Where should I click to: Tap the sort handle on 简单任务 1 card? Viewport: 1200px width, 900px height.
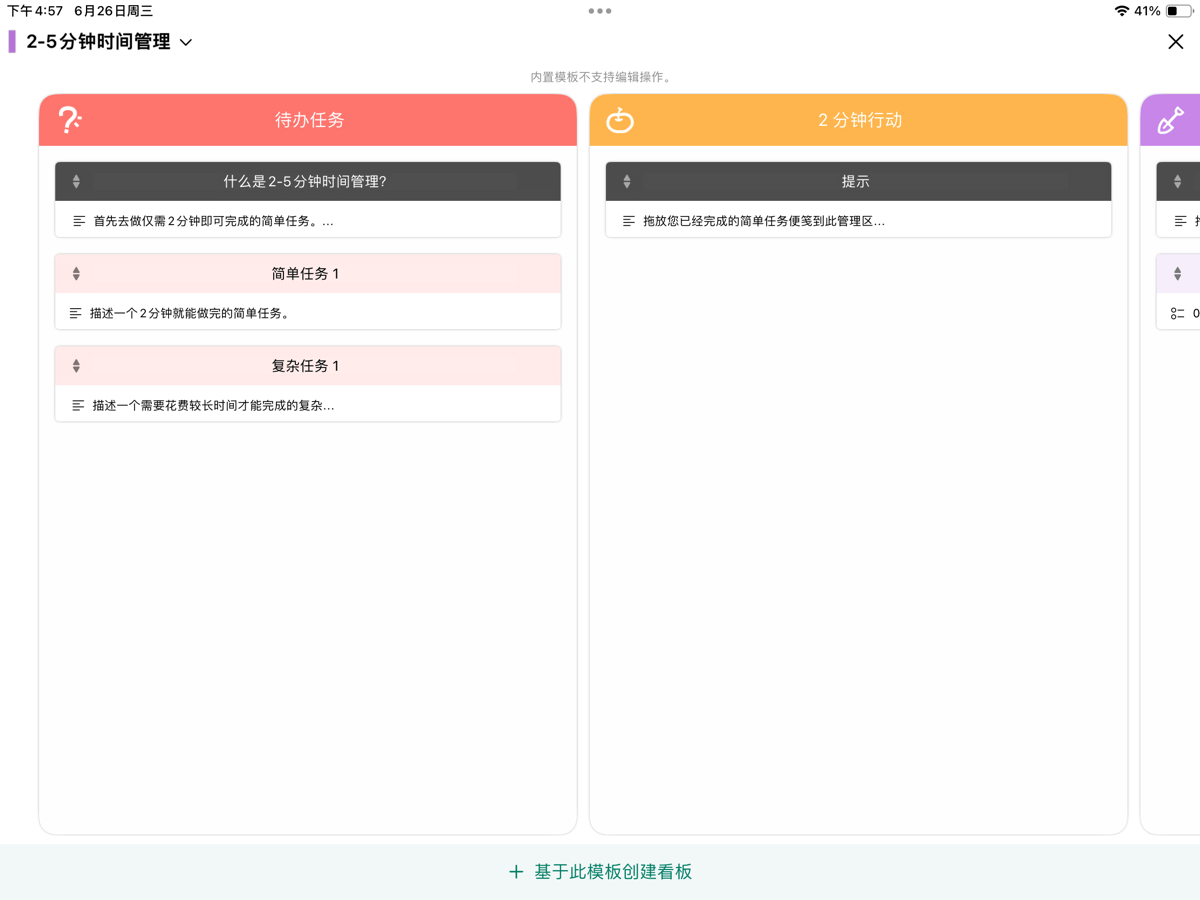pos(76,274)
